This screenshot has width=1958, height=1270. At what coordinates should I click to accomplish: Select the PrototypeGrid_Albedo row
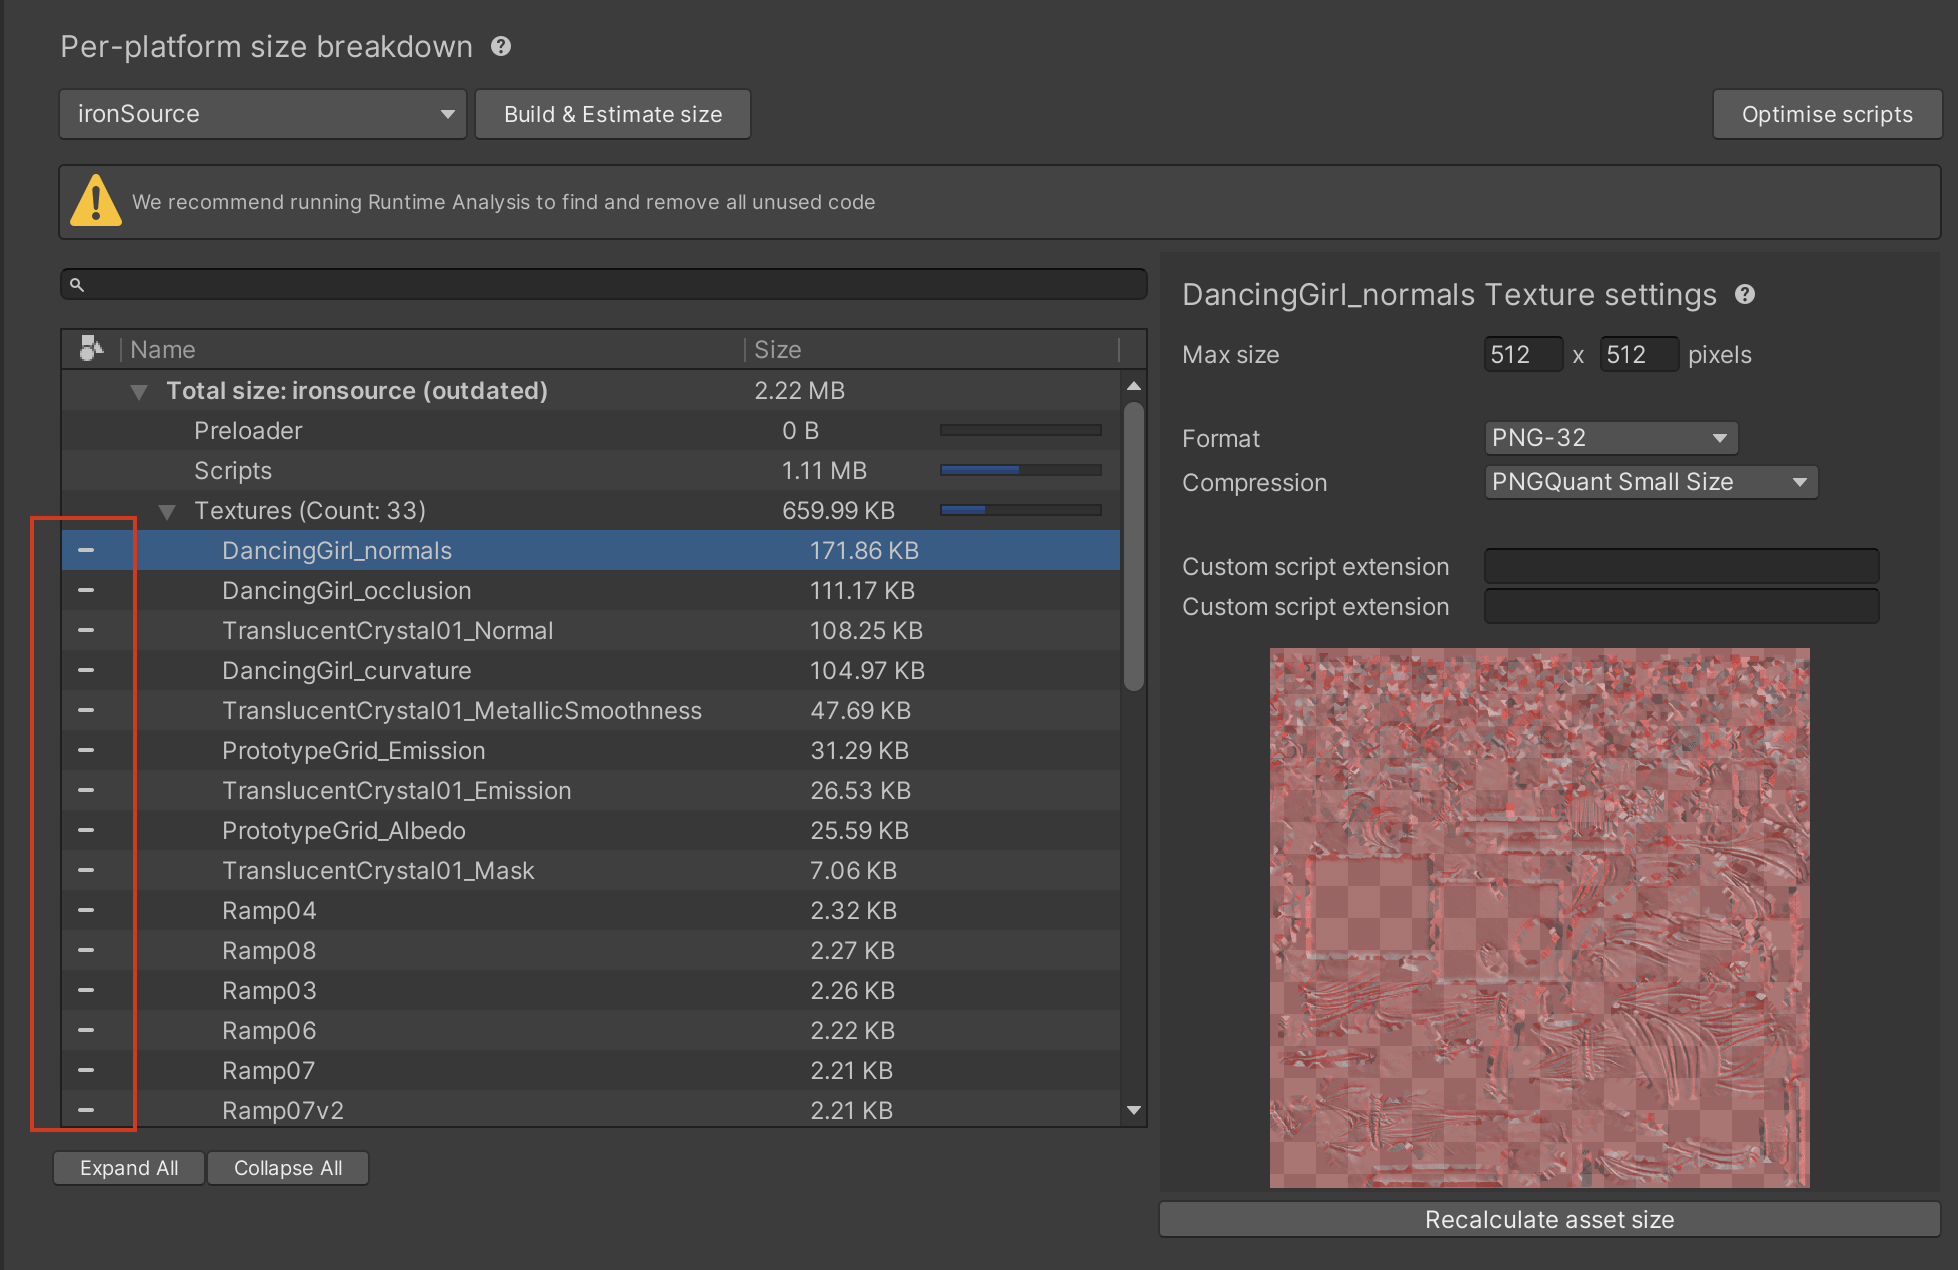click(x=591, y=830)
